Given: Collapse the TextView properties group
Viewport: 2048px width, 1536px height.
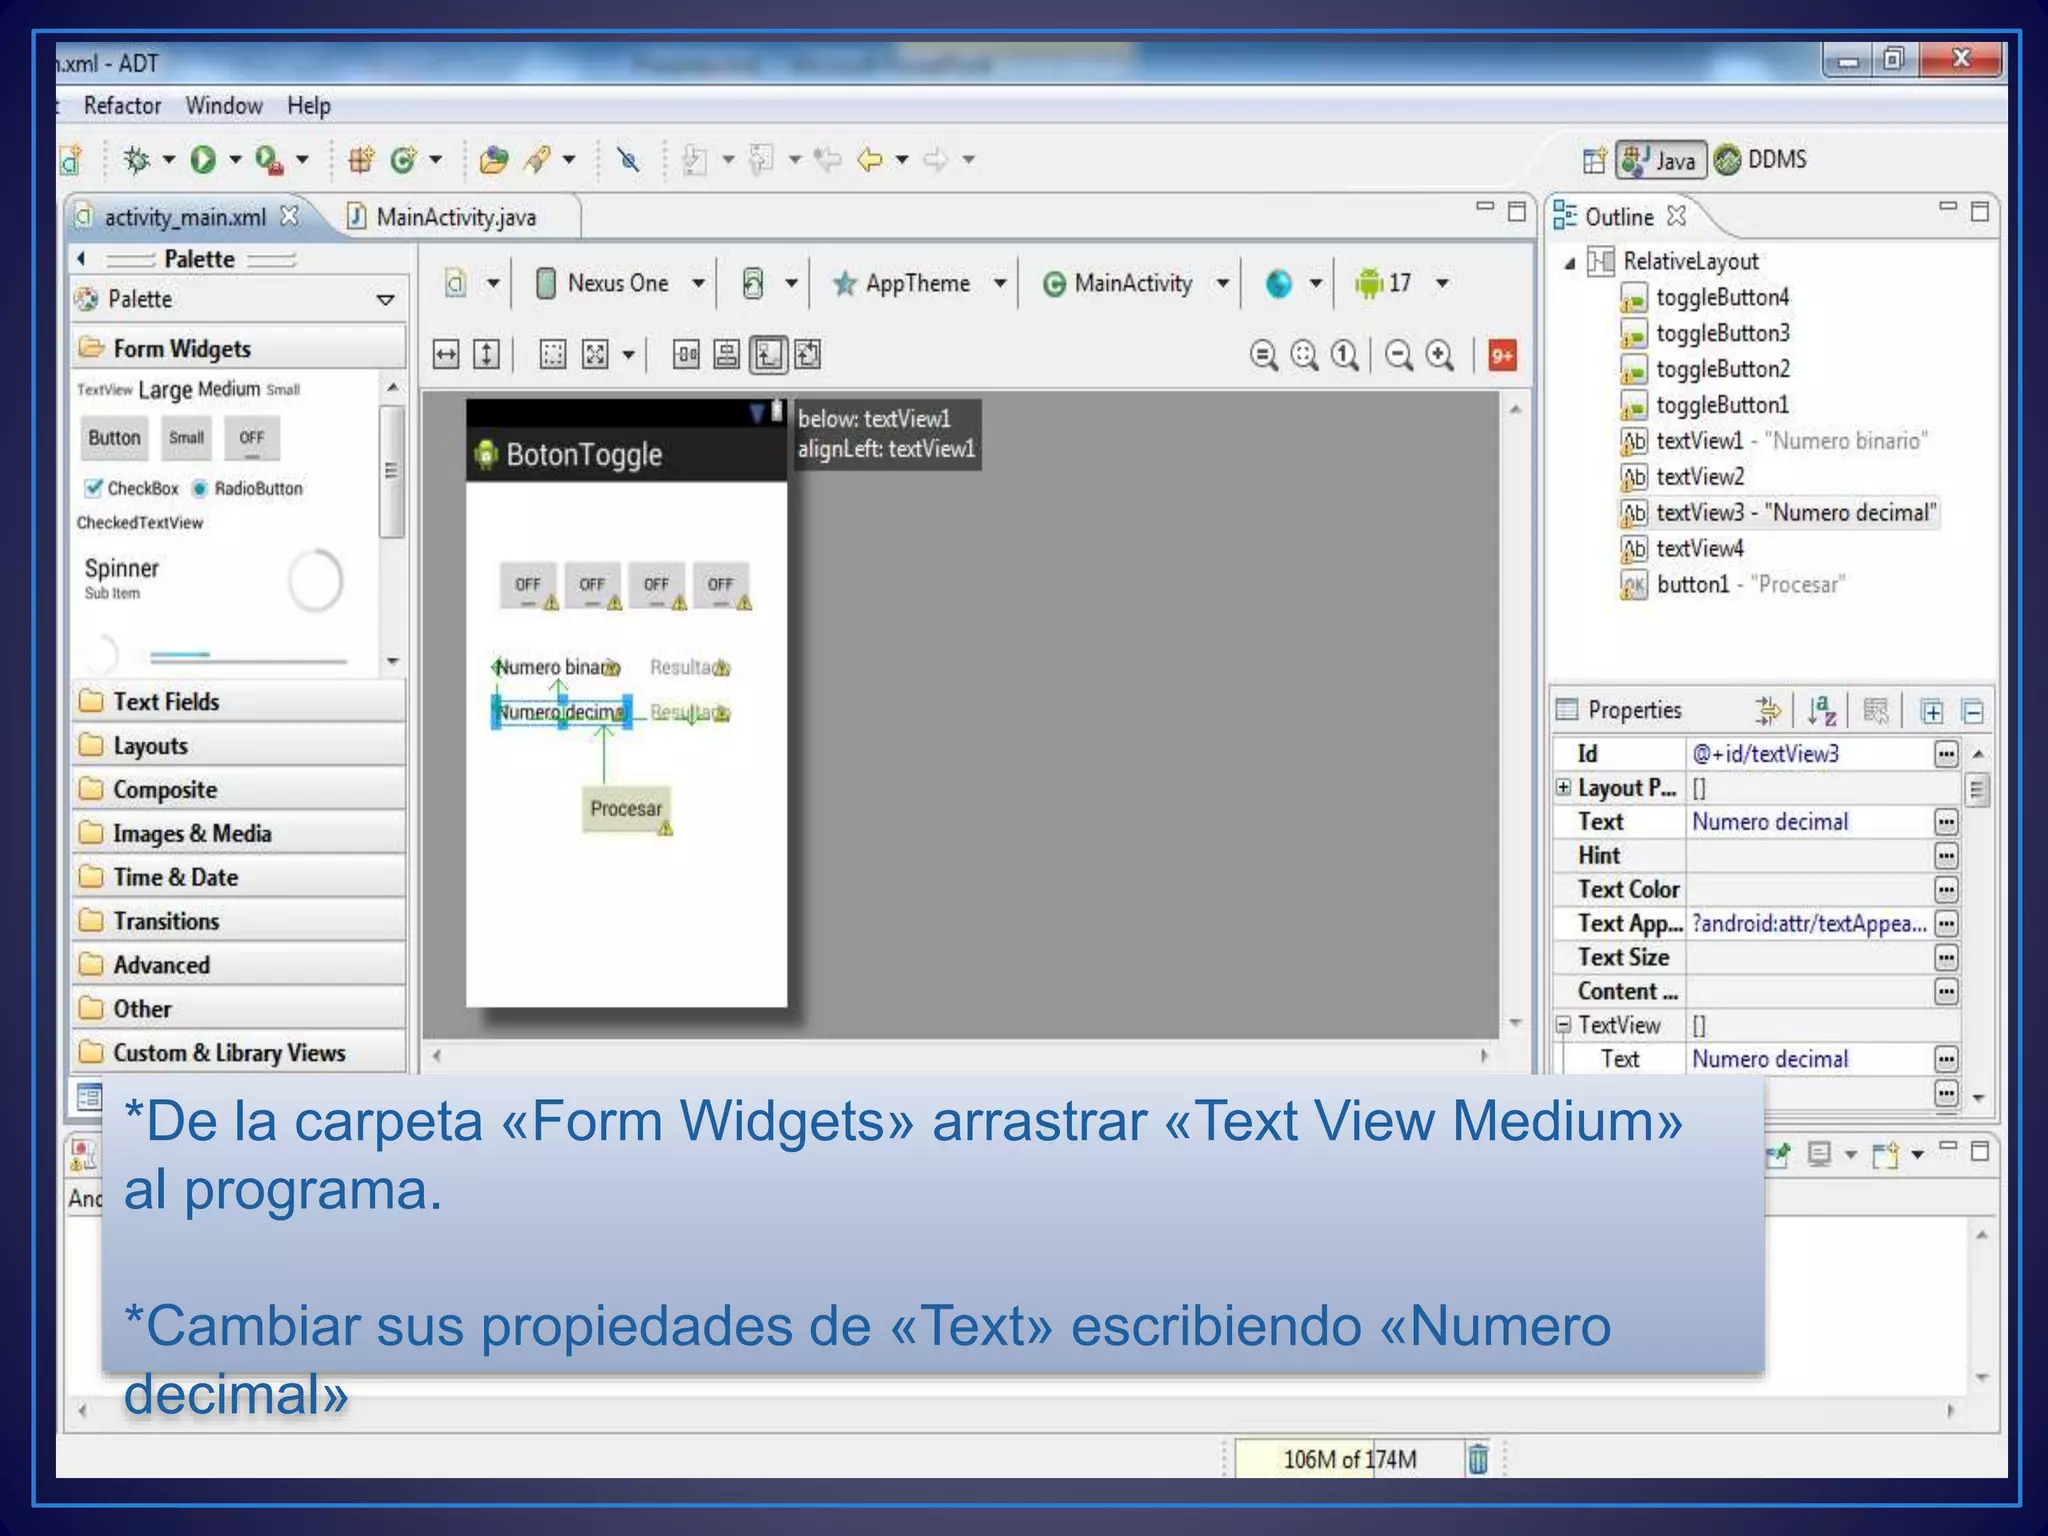Looking at the screenshot, I should point(1563,1024).
